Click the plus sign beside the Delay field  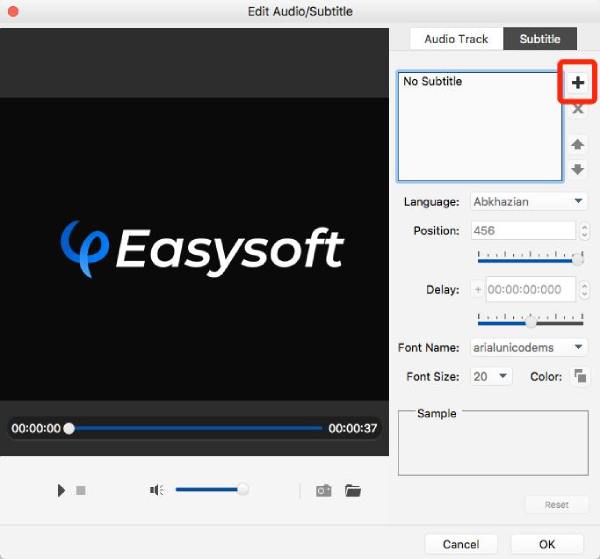point(477,290)
